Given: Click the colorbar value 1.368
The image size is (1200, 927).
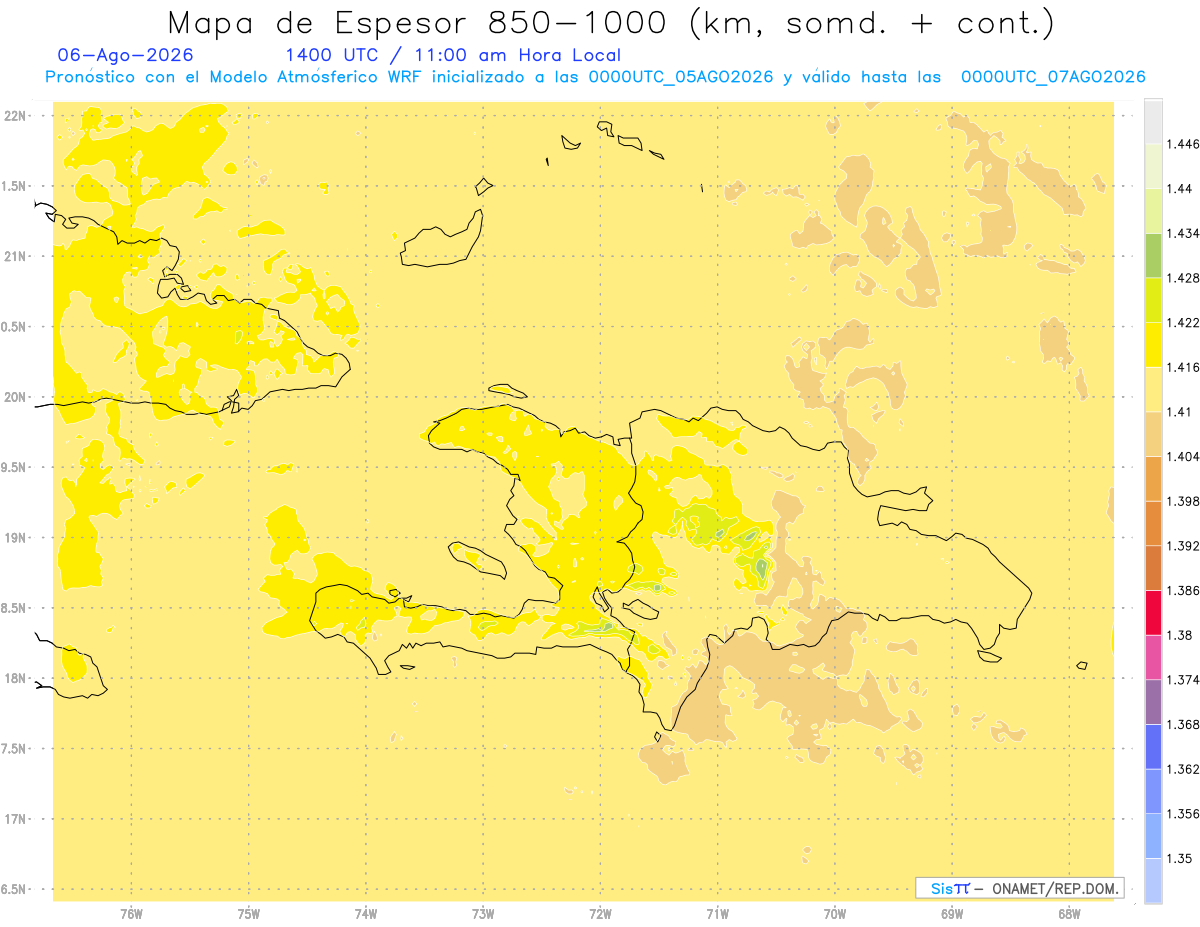Looking at the screenshot, I should coord(1183,724).
